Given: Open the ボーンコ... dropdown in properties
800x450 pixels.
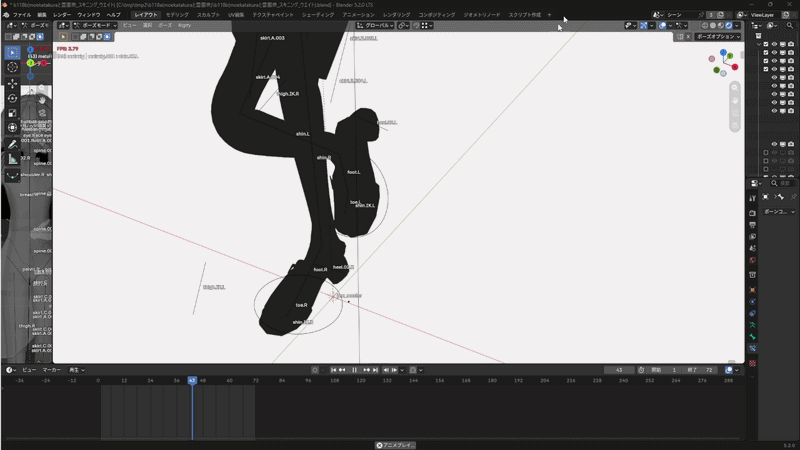Looking at the screenshot, I should coord(779,212).
